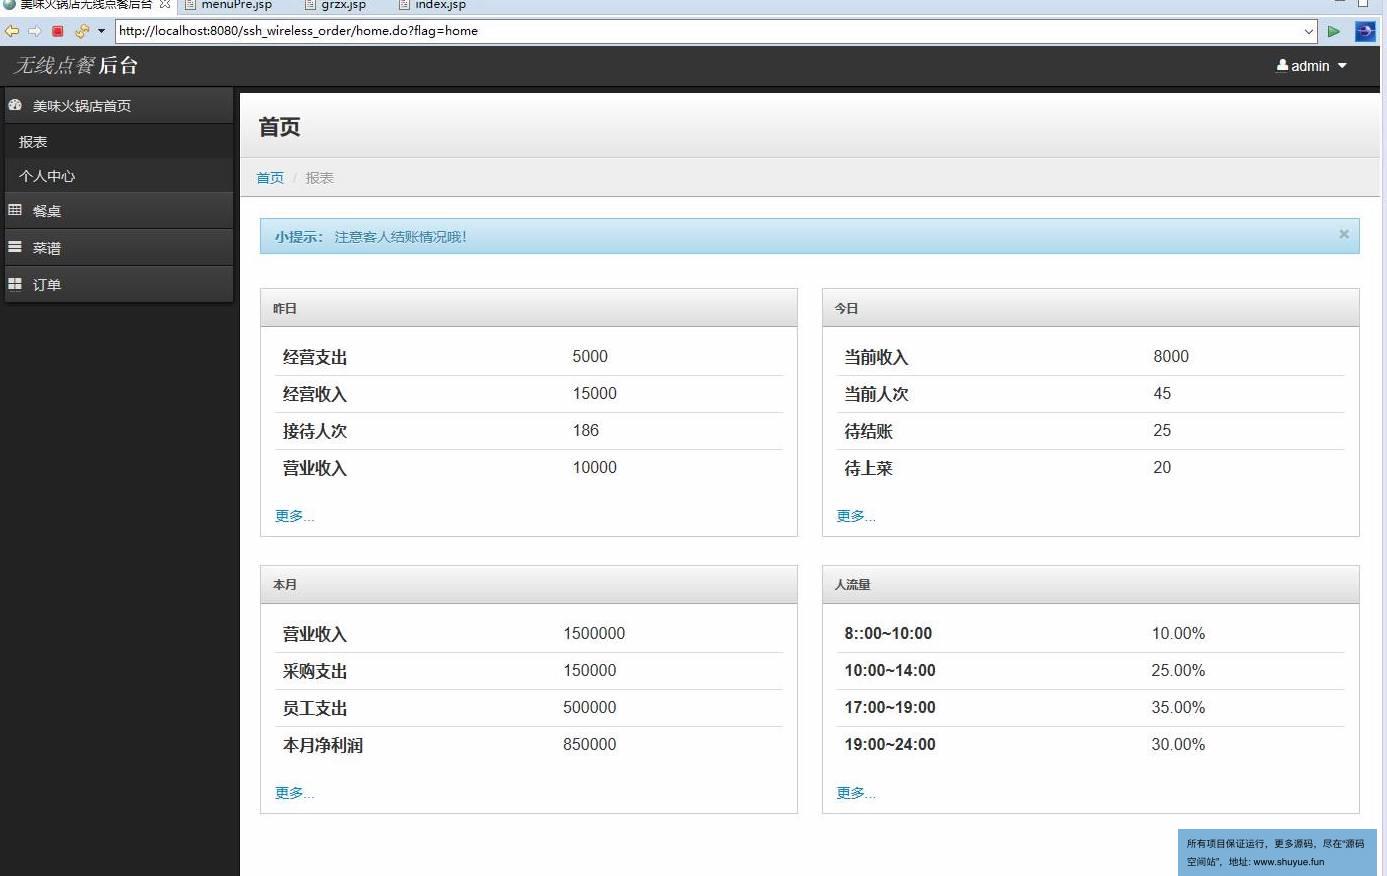Click the 经营收入 row label
Image resolution: width=1387 pixels, height=876 pixels.
pyautogui.click(x=315, y=394)
